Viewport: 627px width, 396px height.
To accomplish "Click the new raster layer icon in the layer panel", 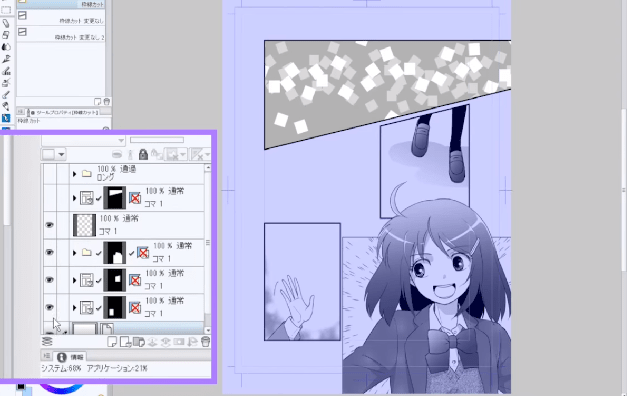I will click(x=112, y=342).
